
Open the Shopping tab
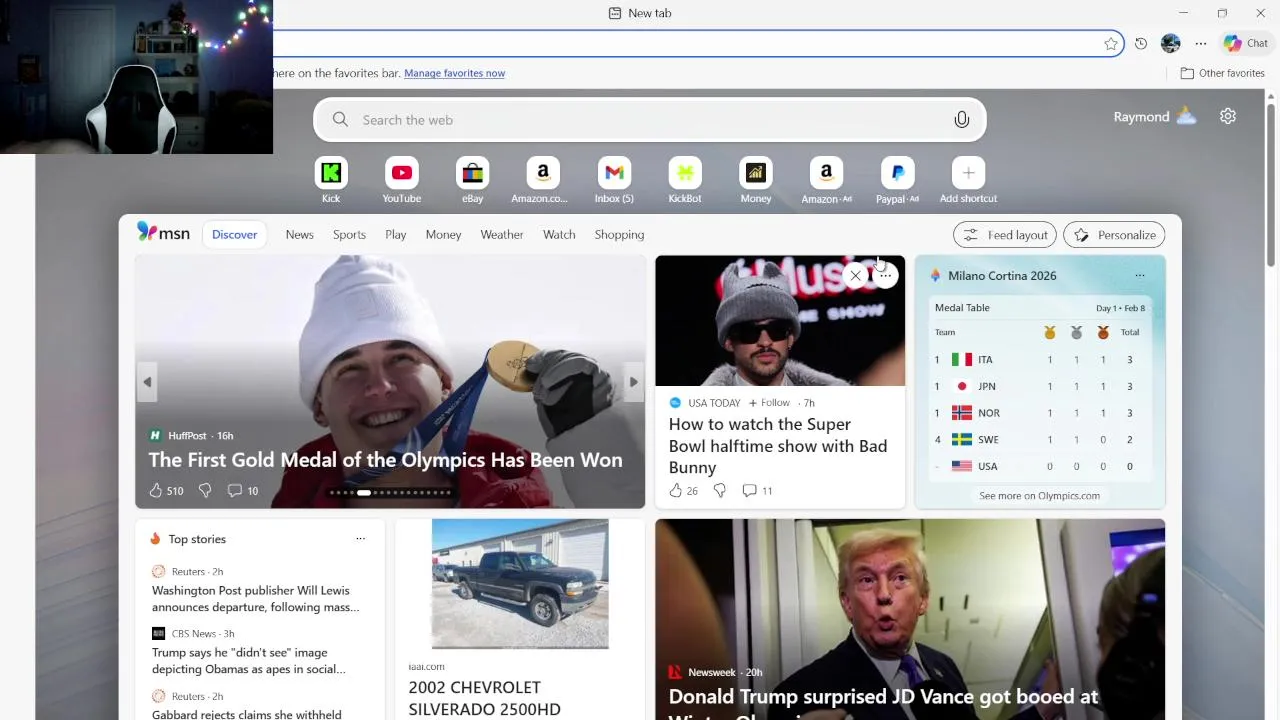[x=619, y=234]
